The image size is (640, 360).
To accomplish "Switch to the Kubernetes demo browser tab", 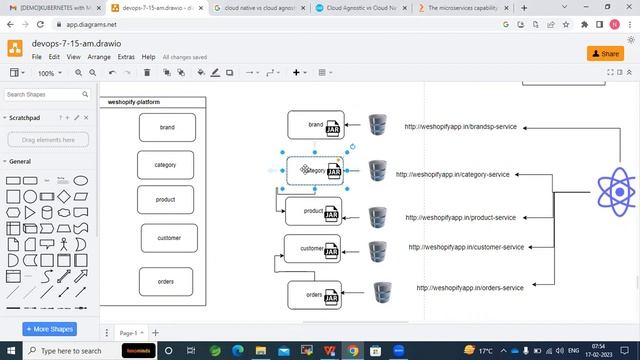I will 56,8.
